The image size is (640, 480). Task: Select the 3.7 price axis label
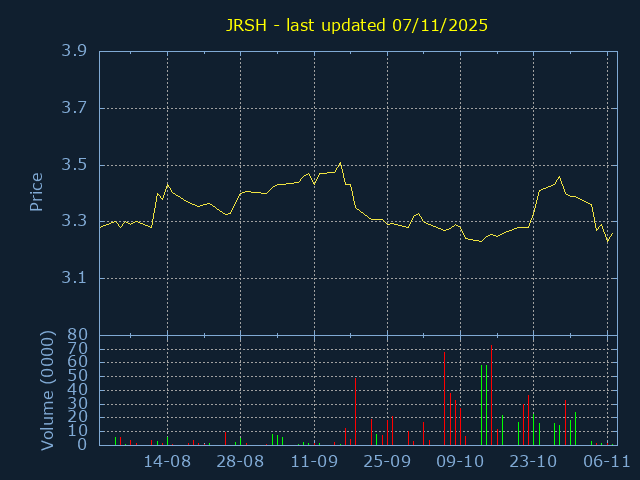73,108
